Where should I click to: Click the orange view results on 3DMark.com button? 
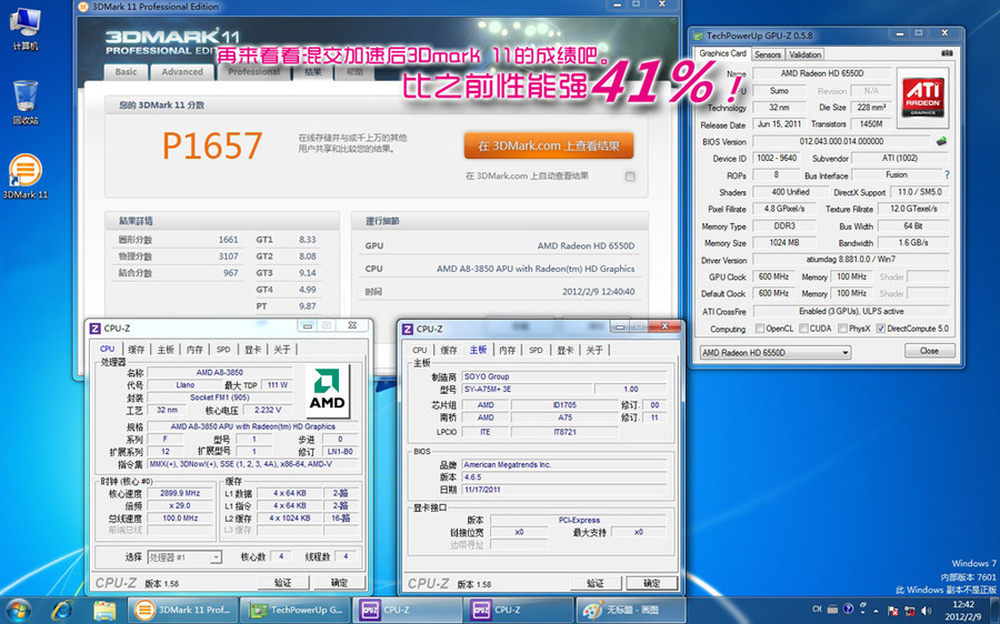(548, 146)
